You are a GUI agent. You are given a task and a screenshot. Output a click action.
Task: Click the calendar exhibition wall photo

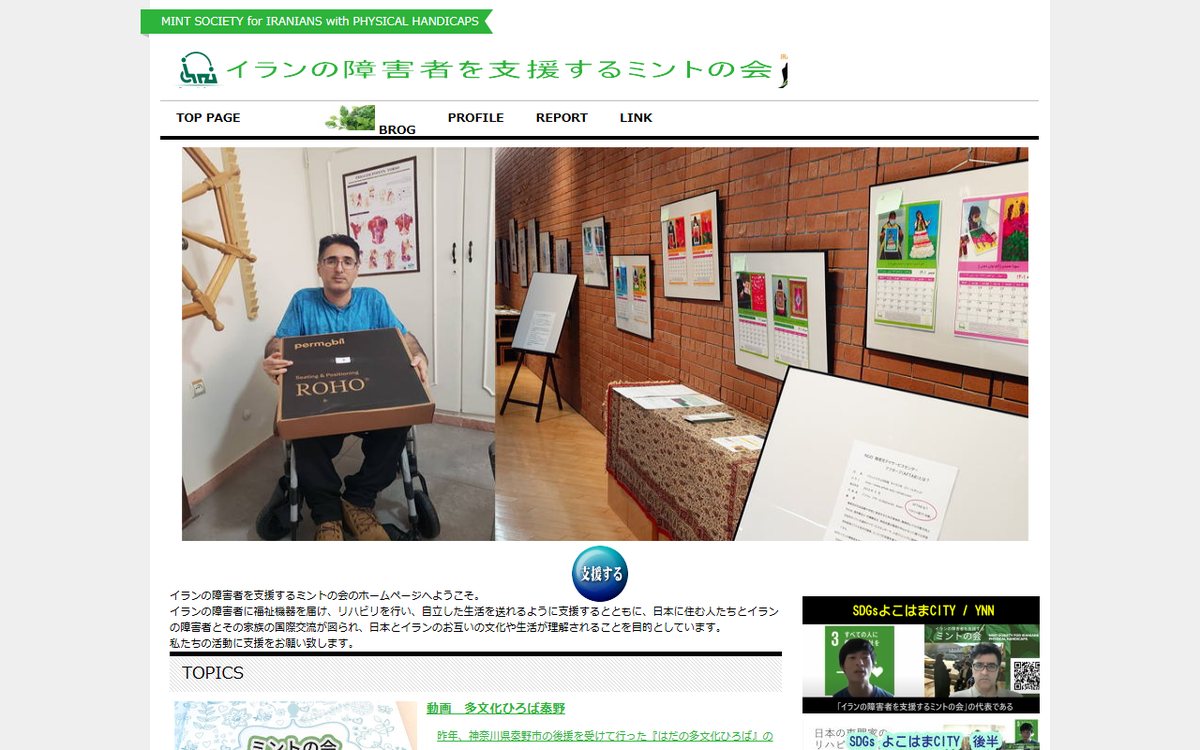coord(762,344)
